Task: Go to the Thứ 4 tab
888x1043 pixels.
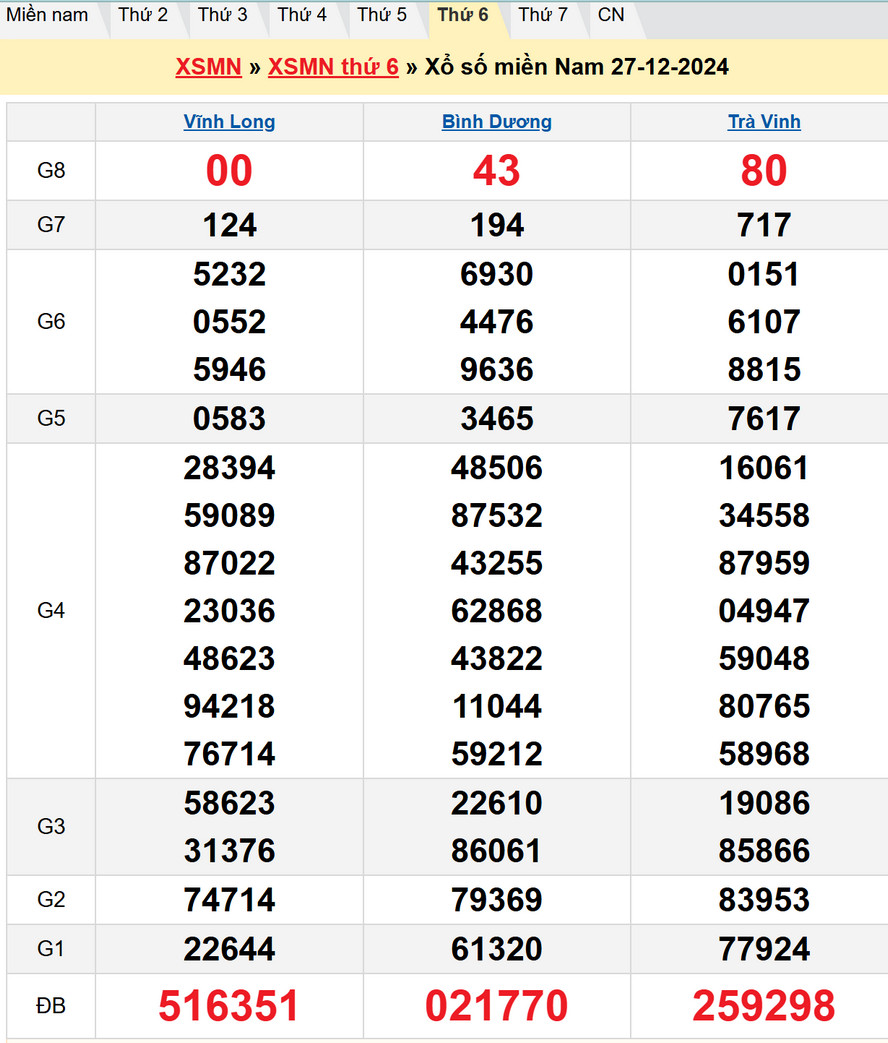Action: click(x=302, y=15)
